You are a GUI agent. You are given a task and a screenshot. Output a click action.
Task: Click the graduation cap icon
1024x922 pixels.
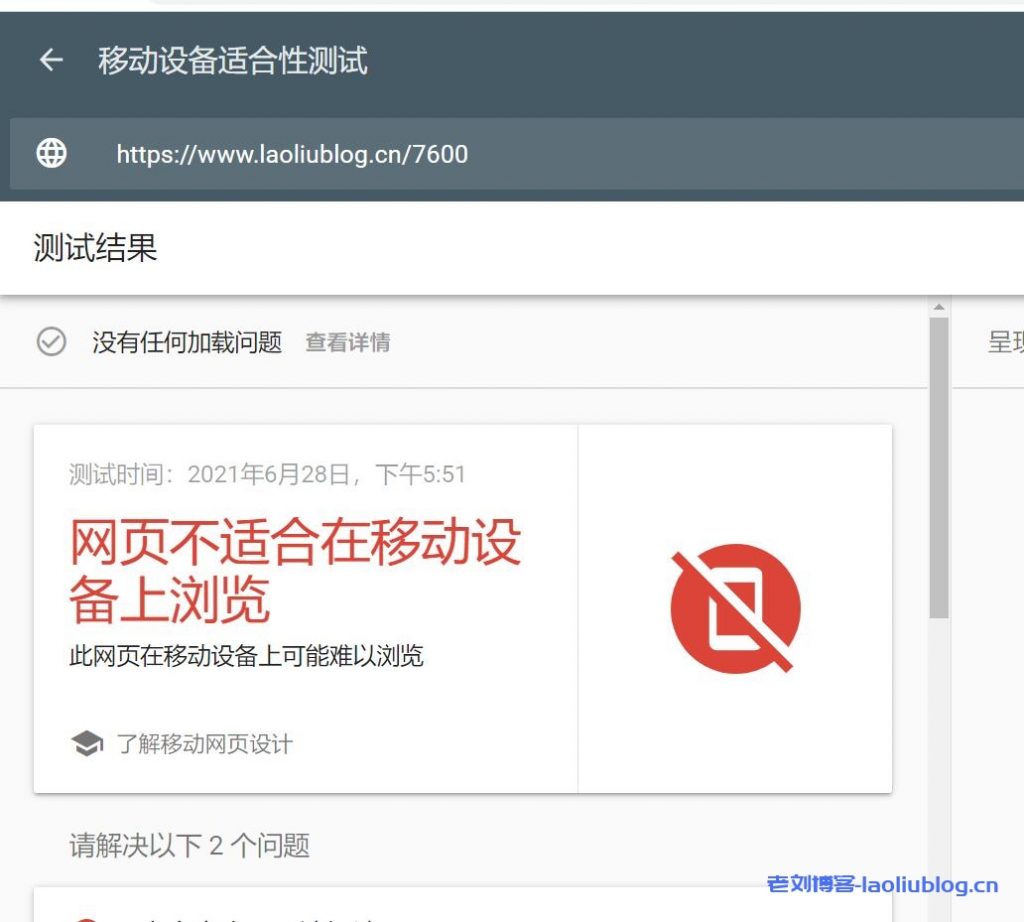tap(87, 744)
